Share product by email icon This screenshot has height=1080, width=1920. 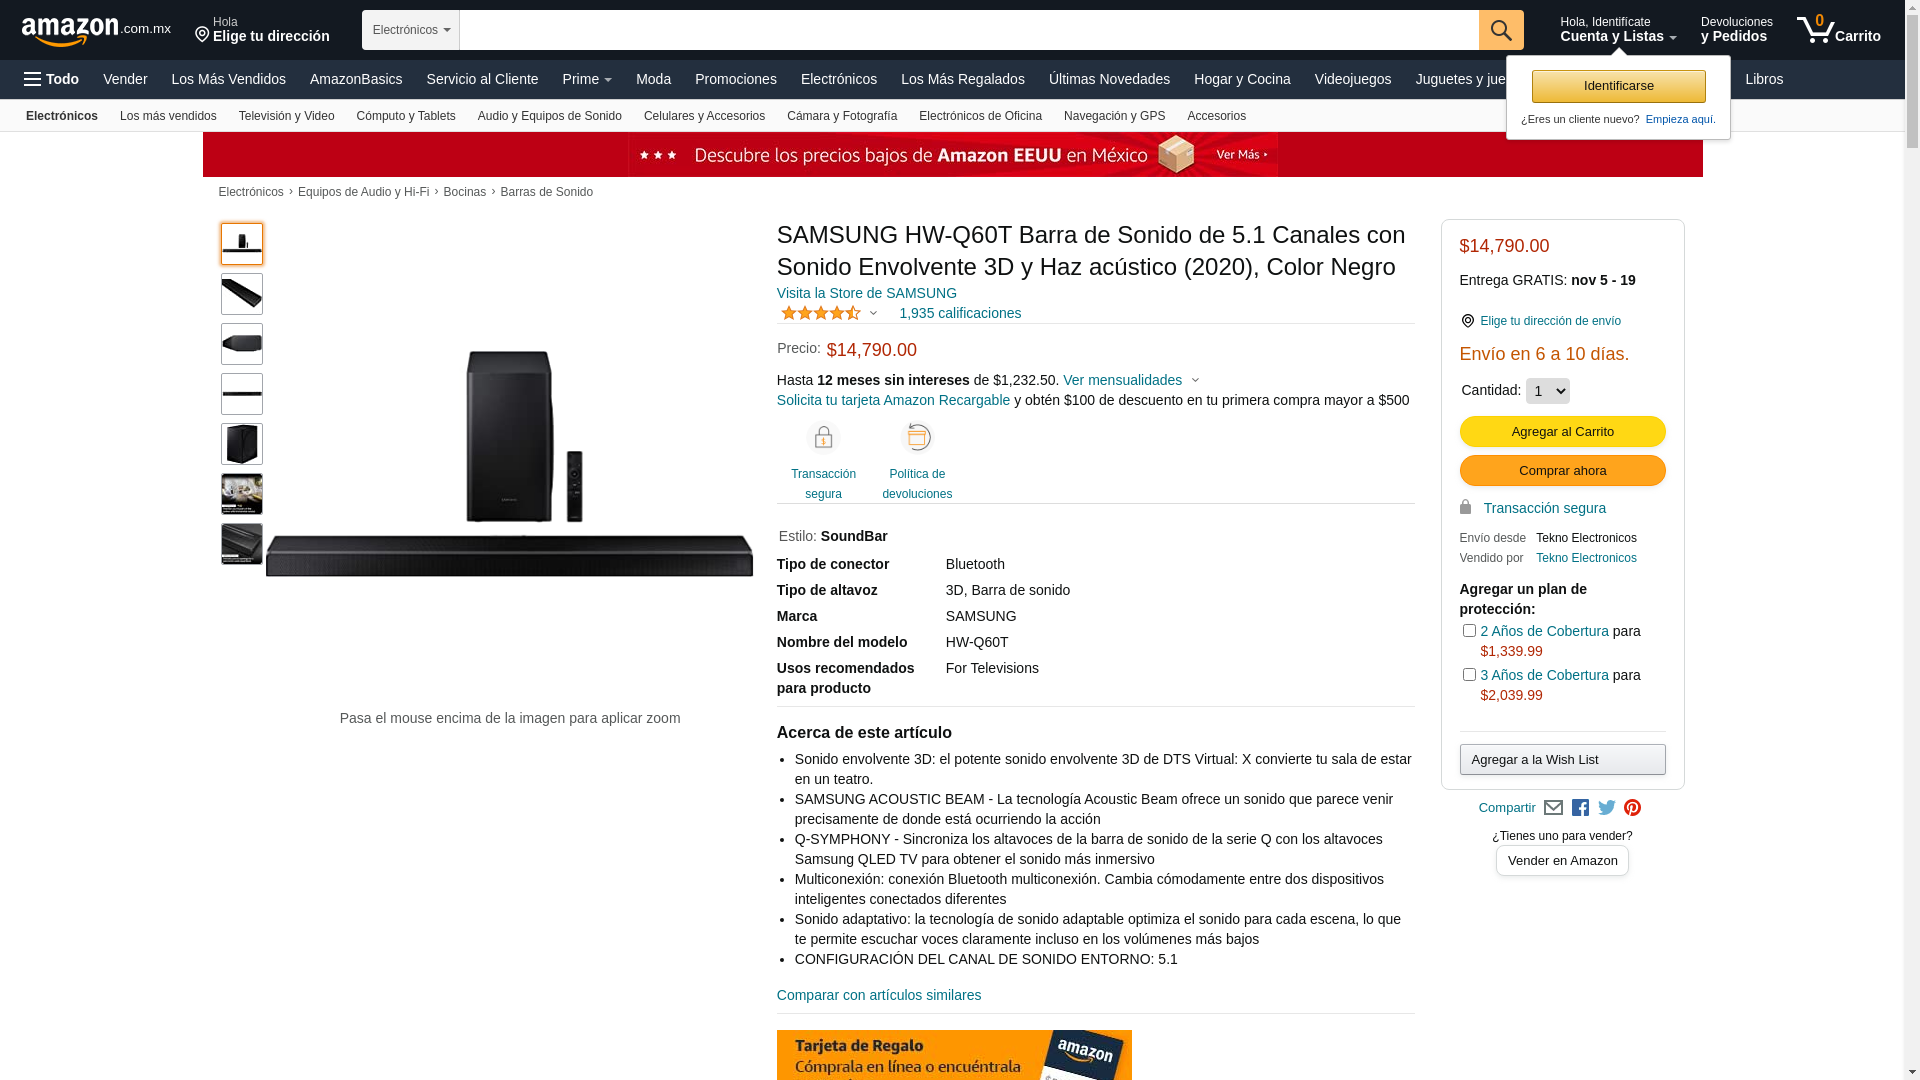coord(1553,808)
